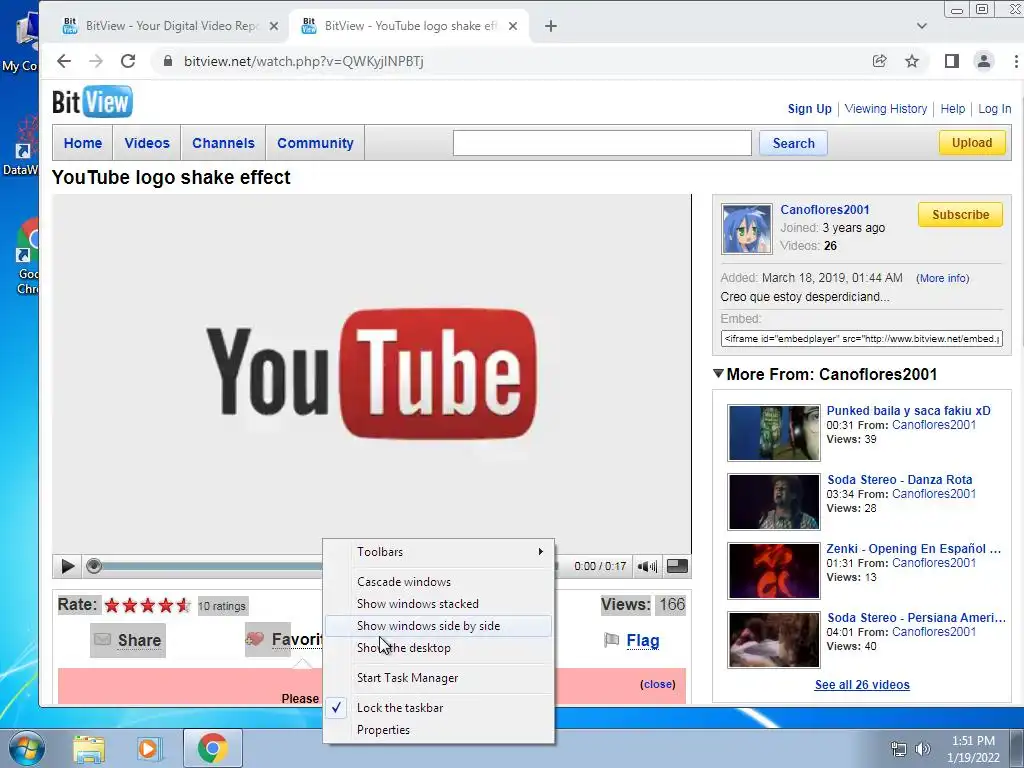
Task: Toggle Chrome side panel icon
Action: point(952,61)
